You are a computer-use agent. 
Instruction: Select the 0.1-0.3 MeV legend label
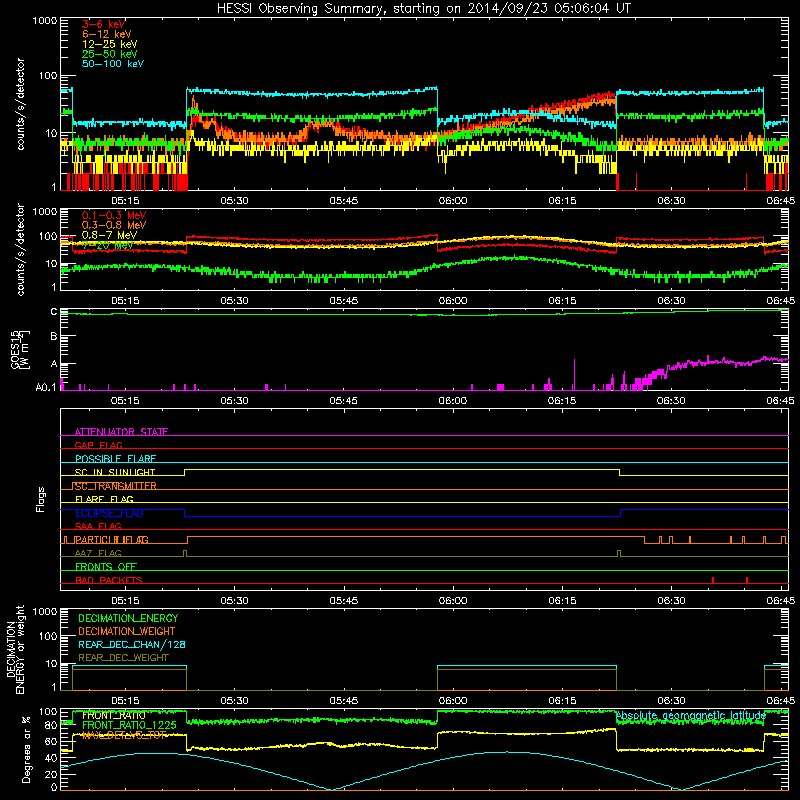[x=114, y=215]
